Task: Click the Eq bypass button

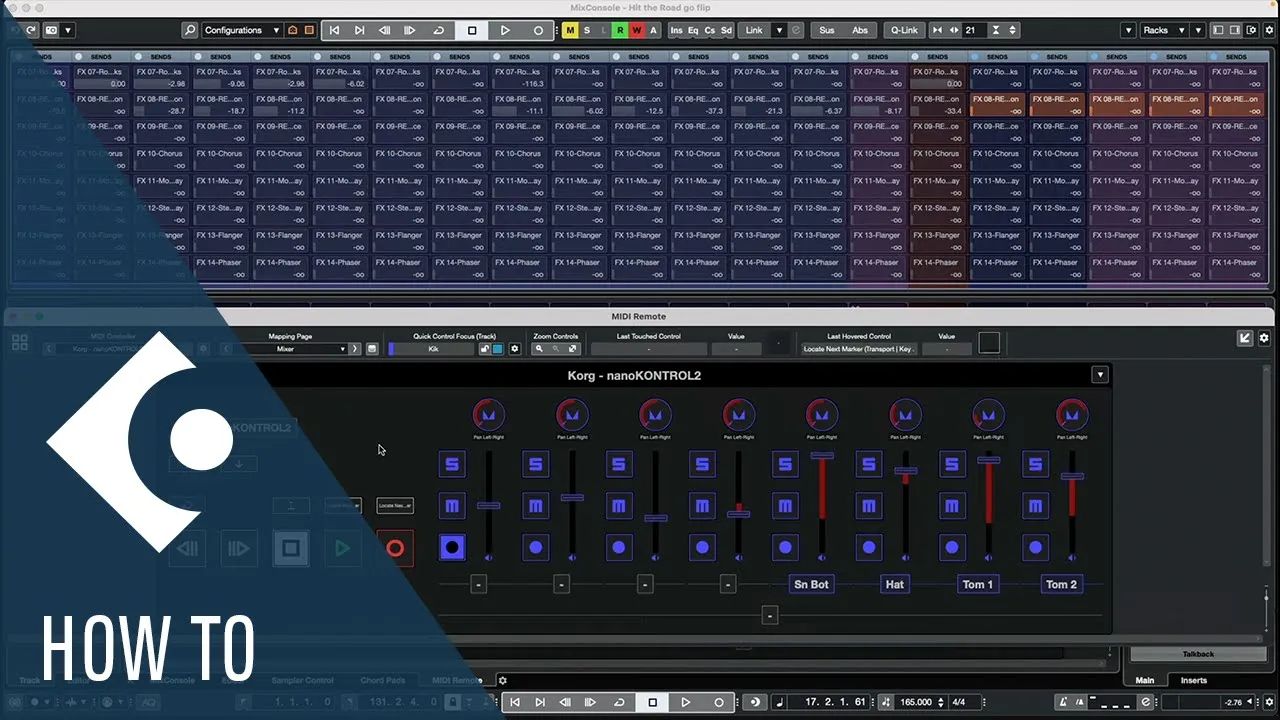Action: [x=693, y=30]
